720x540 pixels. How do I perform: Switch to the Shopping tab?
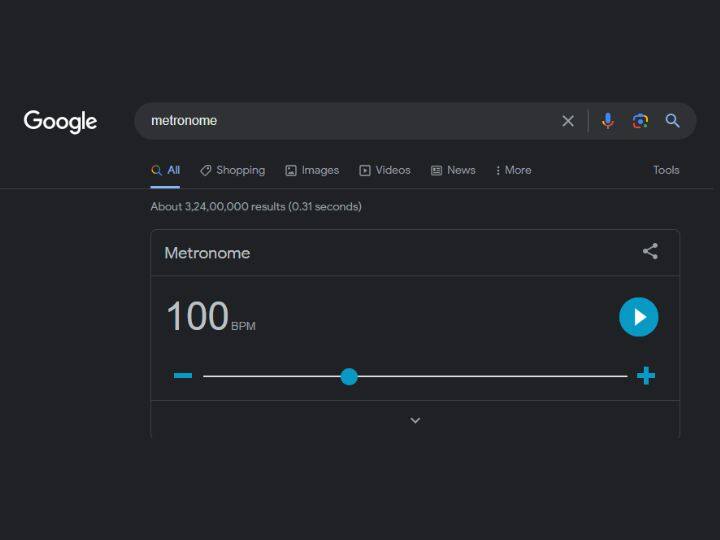[x=233, y=170]
